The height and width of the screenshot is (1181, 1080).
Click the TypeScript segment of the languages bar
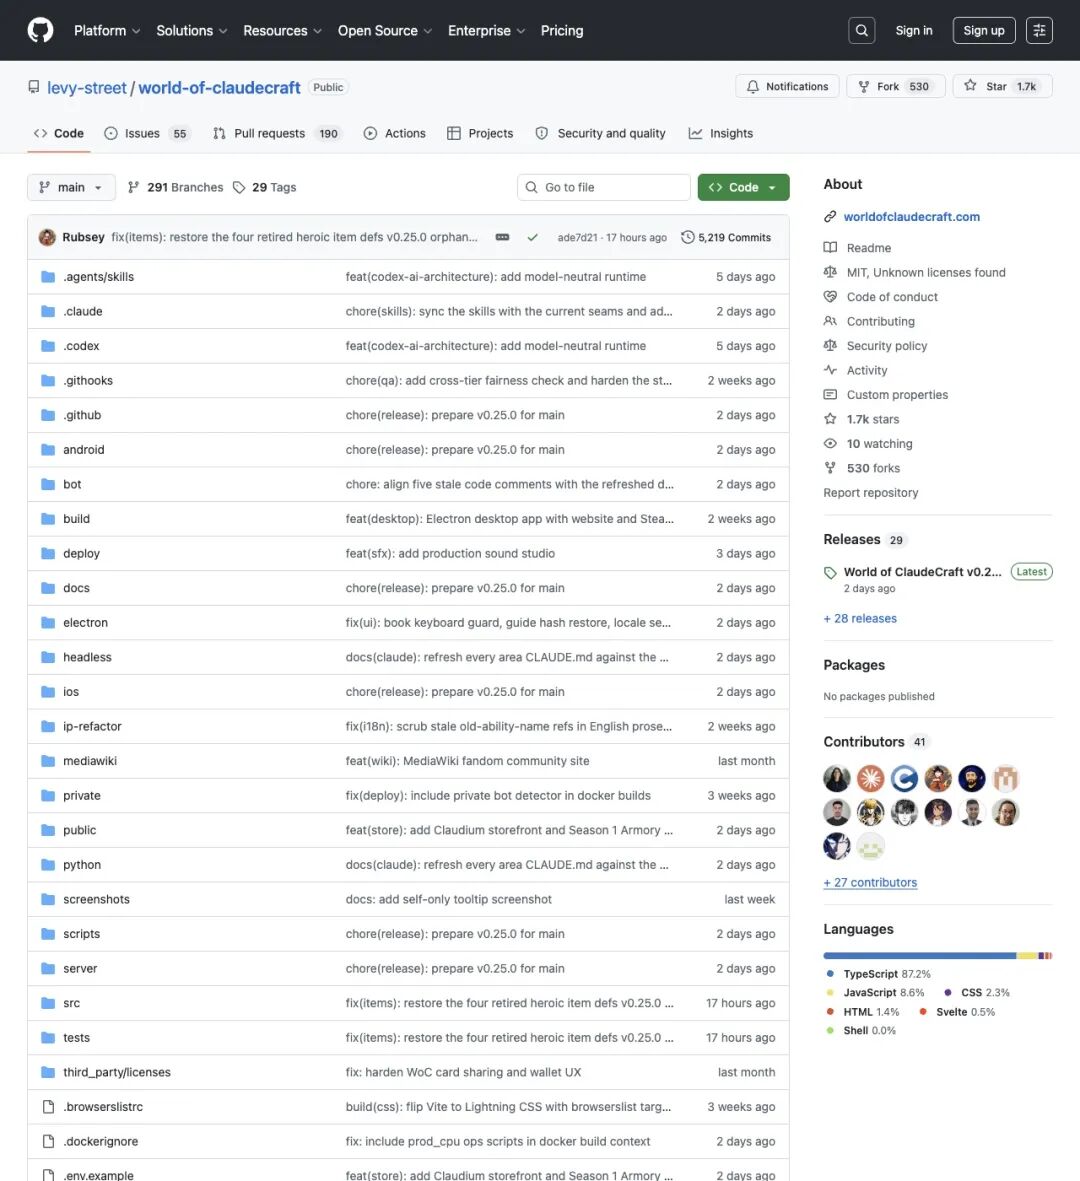[920, 956]
